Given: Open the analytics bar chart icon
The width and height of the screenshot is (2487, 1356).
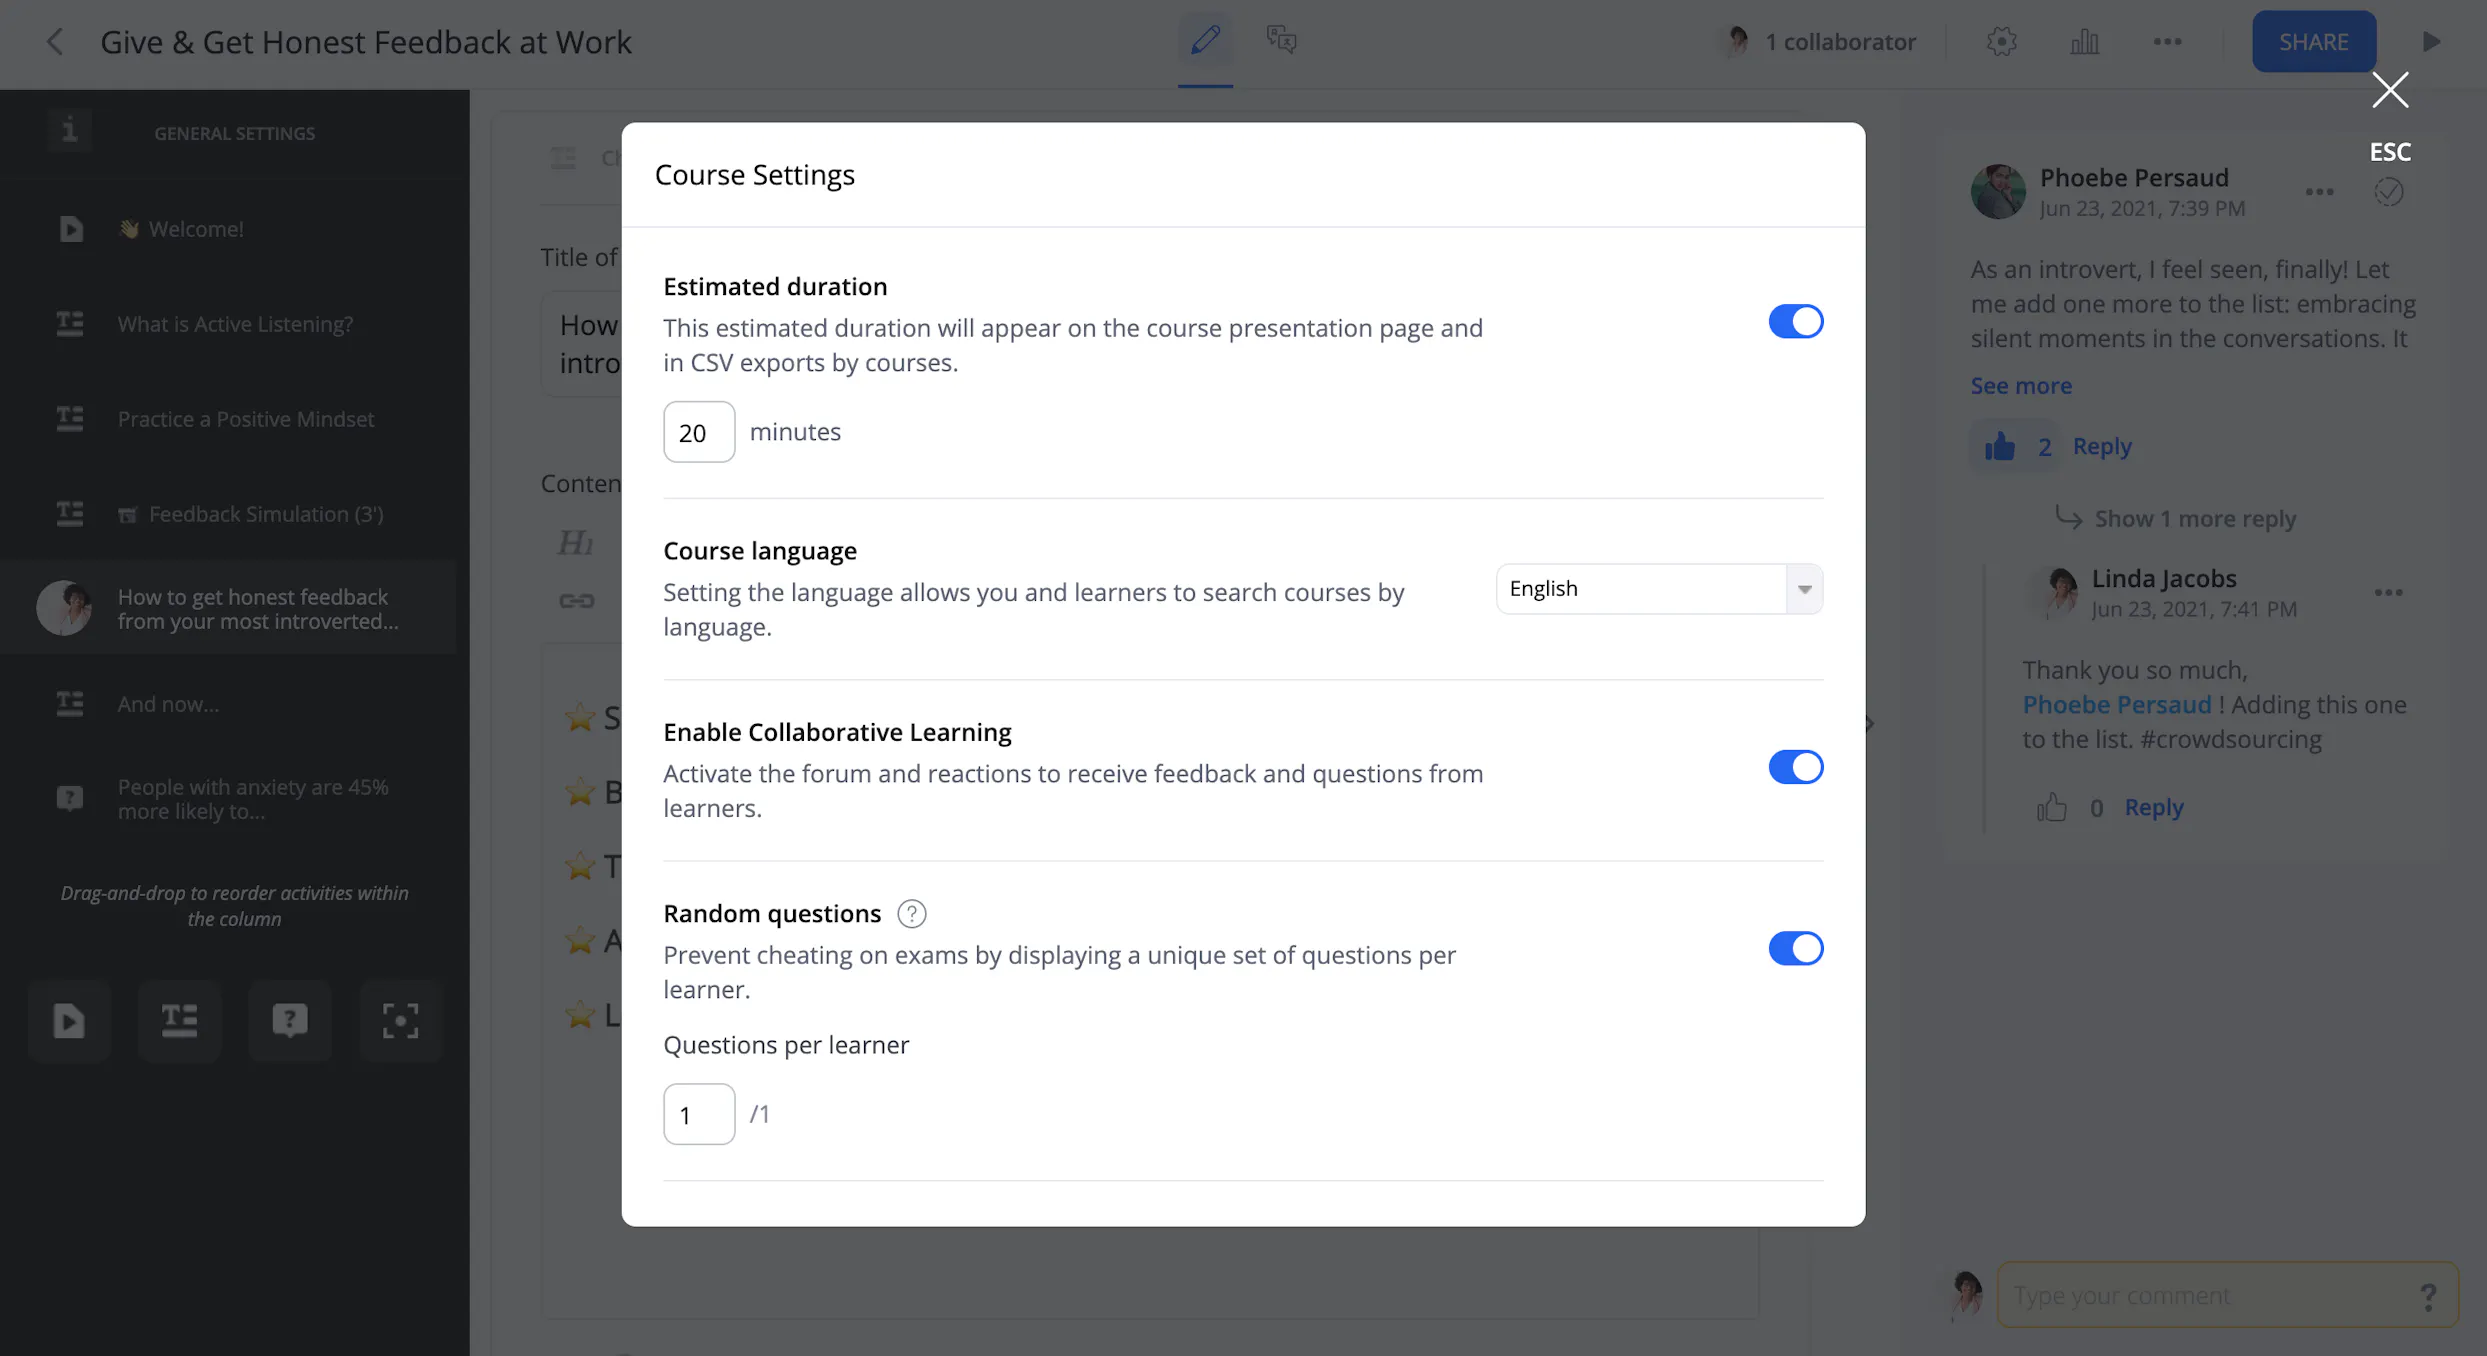Looking at the screenshot, I should point(2084,42).
